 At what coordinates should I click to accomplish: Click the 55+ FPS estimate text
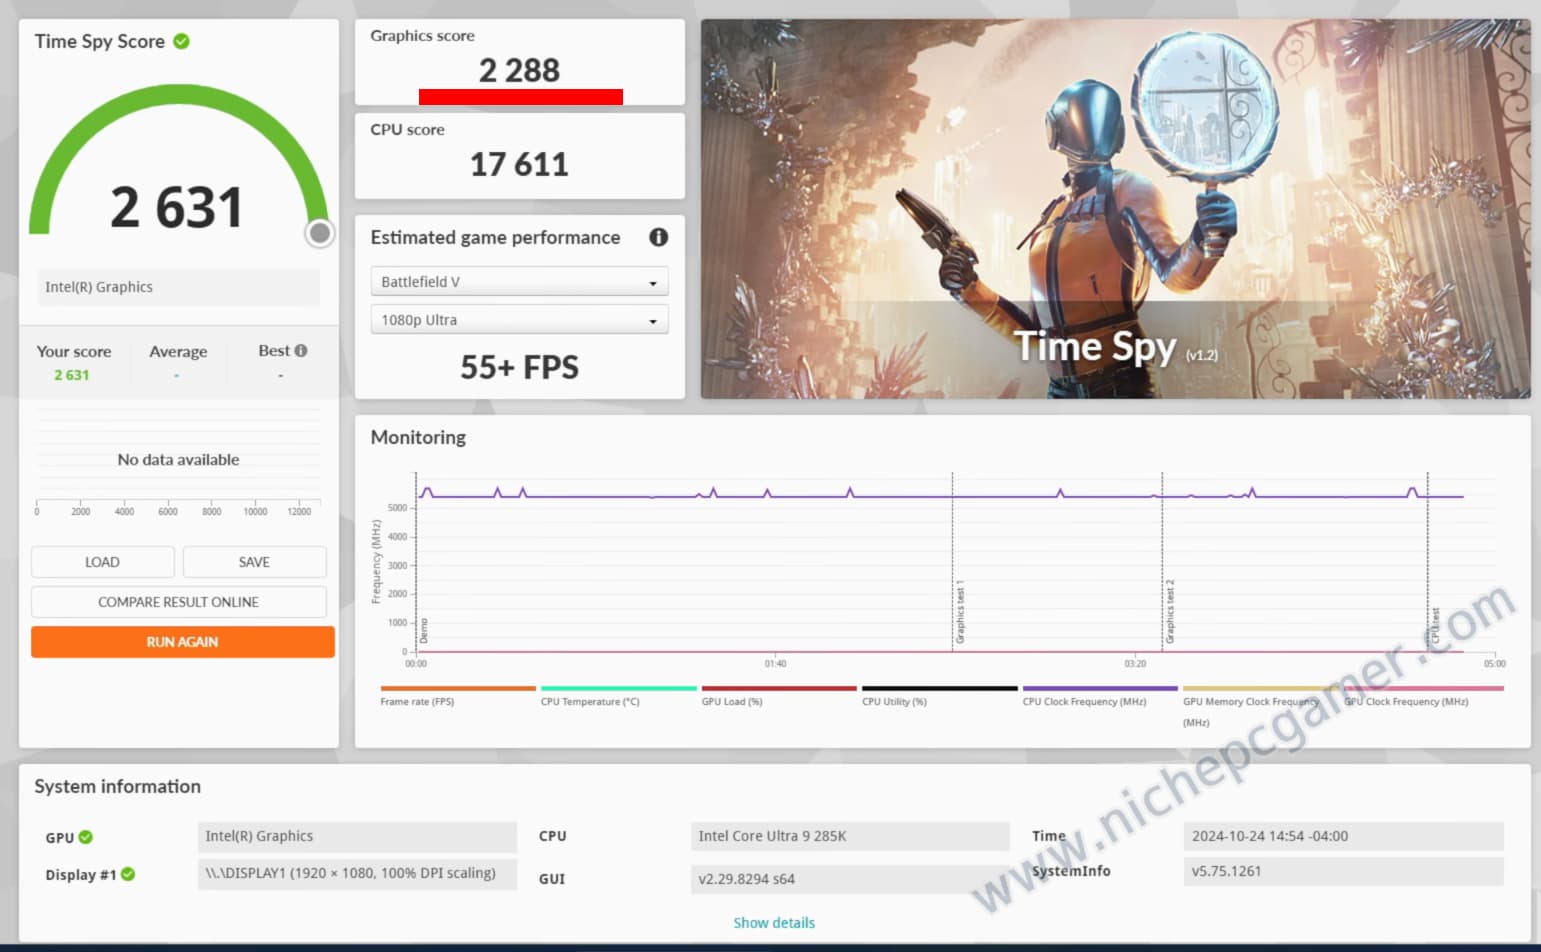(x=519, y=367)
